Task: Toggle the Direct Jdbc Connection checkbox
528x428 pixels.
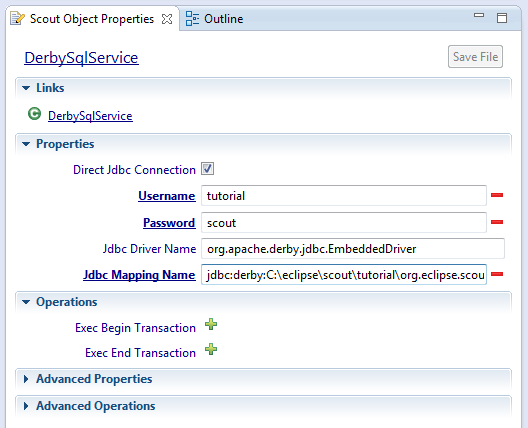Action: coord(207,169)
